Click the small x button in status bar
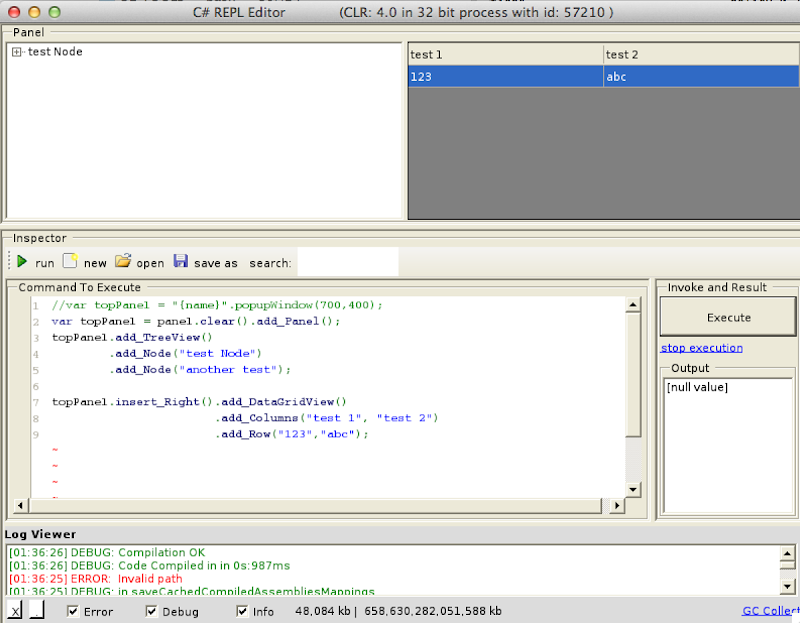The height and width of the screenshot is (623, 800). click(x=15, y=611)
